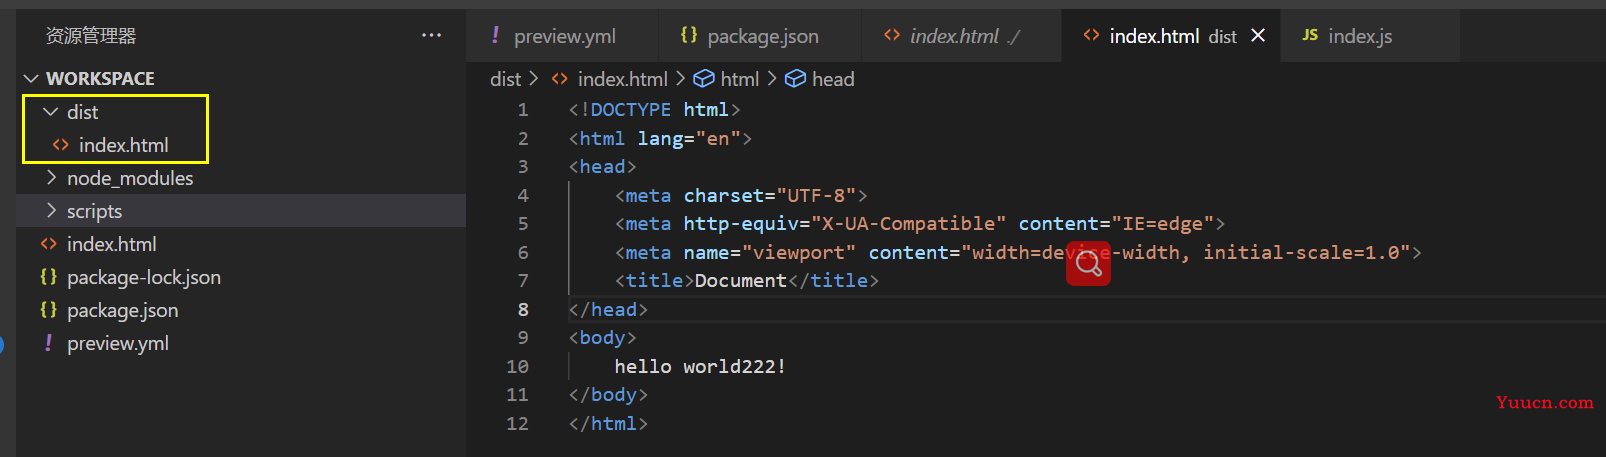Click the <!DOCTYPE html> line
This screenshot has height=457, width=1606.
tap(654, 110)
